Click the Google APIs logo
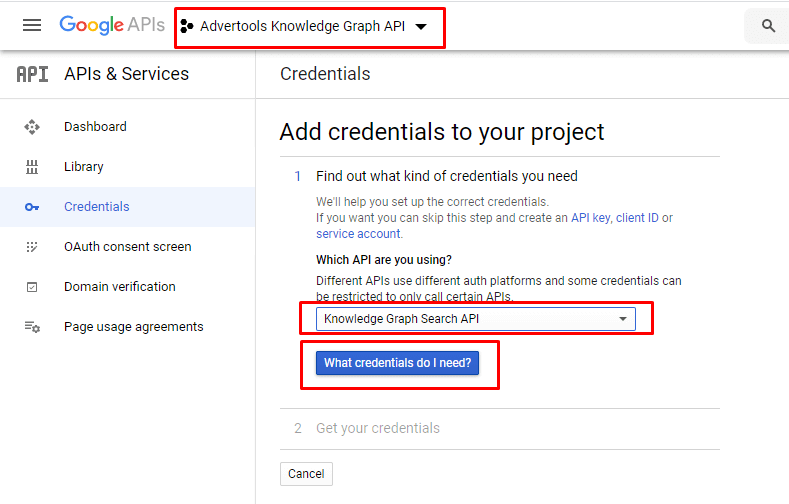This screenshot has height=504, width=789. (112, 25)
